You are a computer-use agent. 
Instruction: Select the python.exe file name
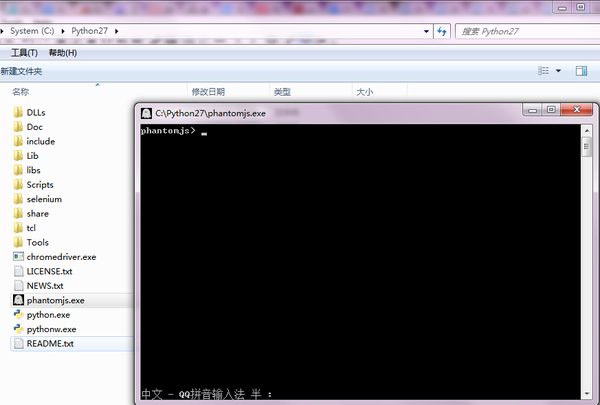click(x=48, y=315)
